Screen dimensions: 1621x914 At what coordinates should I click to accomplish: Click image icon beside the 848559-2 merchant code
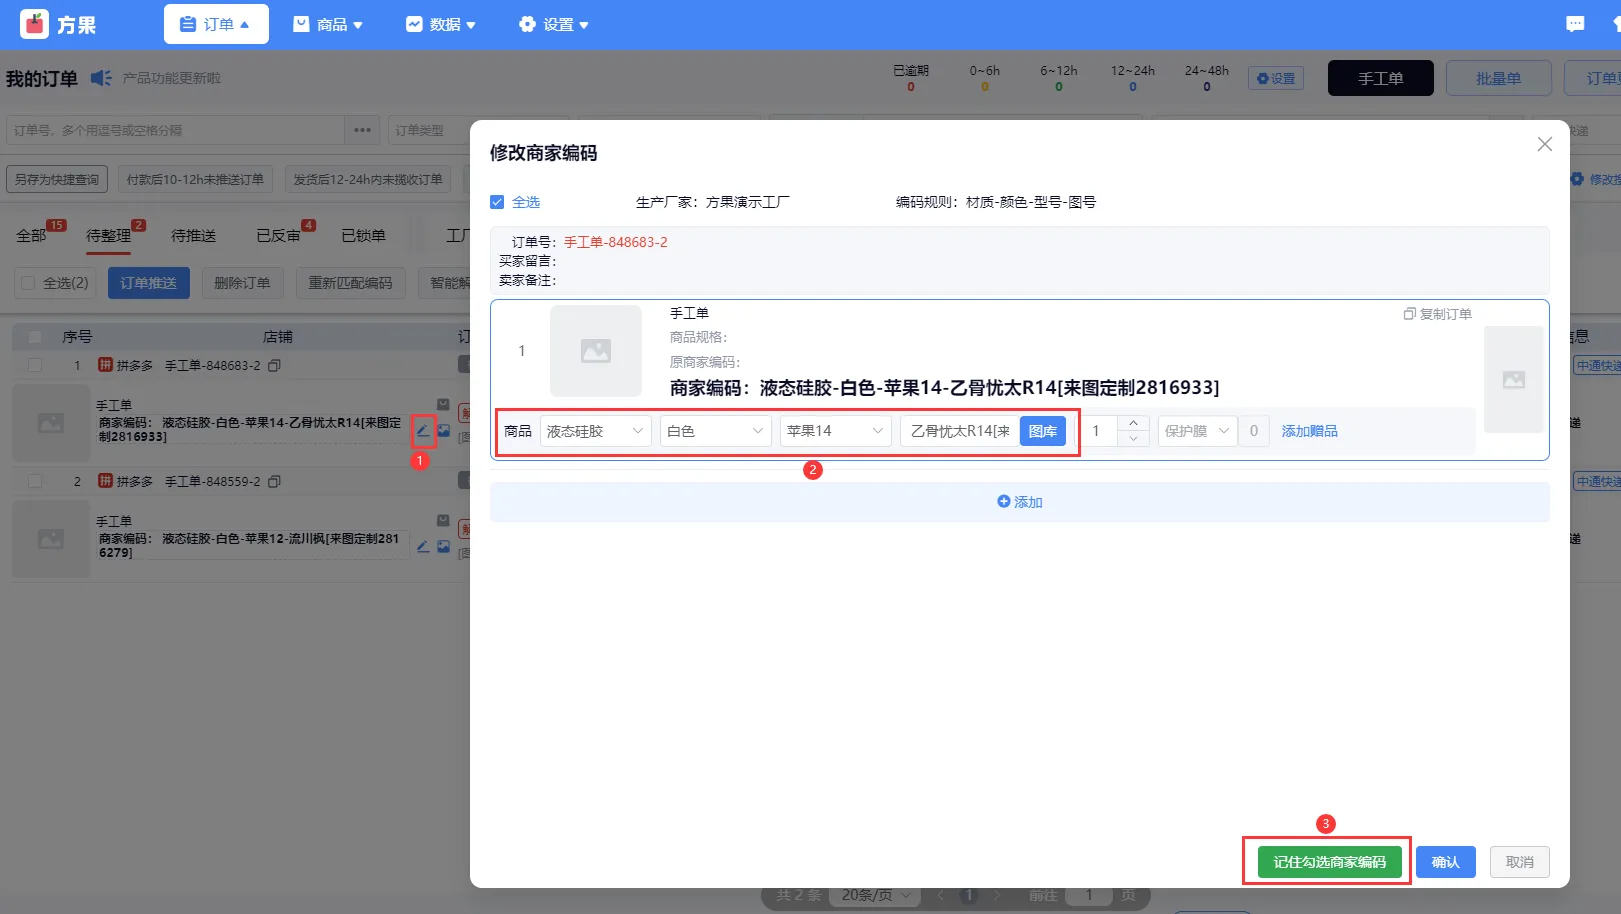444,547
